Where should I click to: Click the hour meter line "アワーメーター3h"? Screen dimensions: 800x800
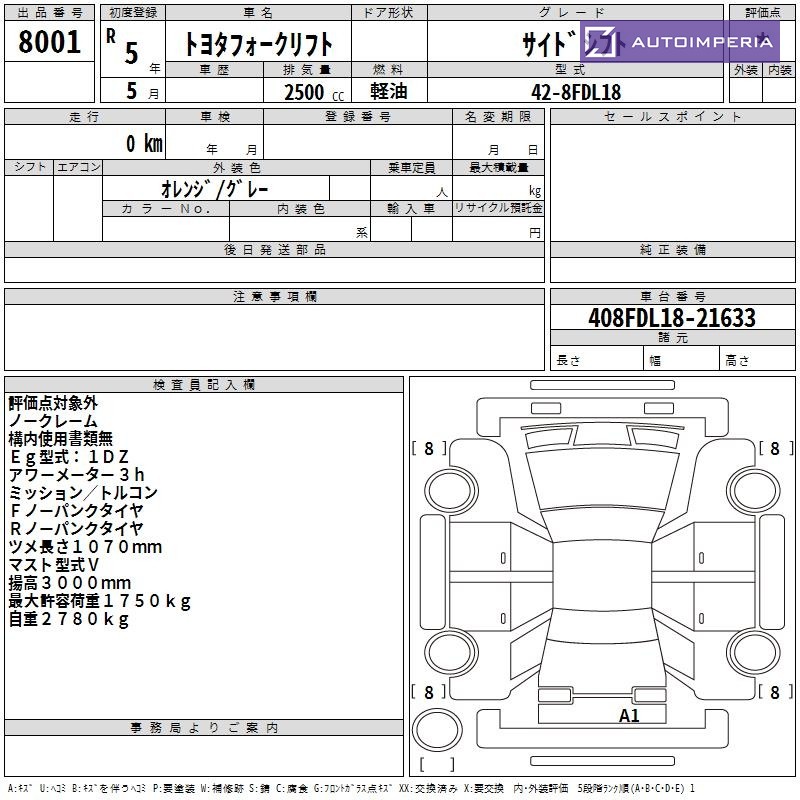pyautogui.click(x=77, y=474)
